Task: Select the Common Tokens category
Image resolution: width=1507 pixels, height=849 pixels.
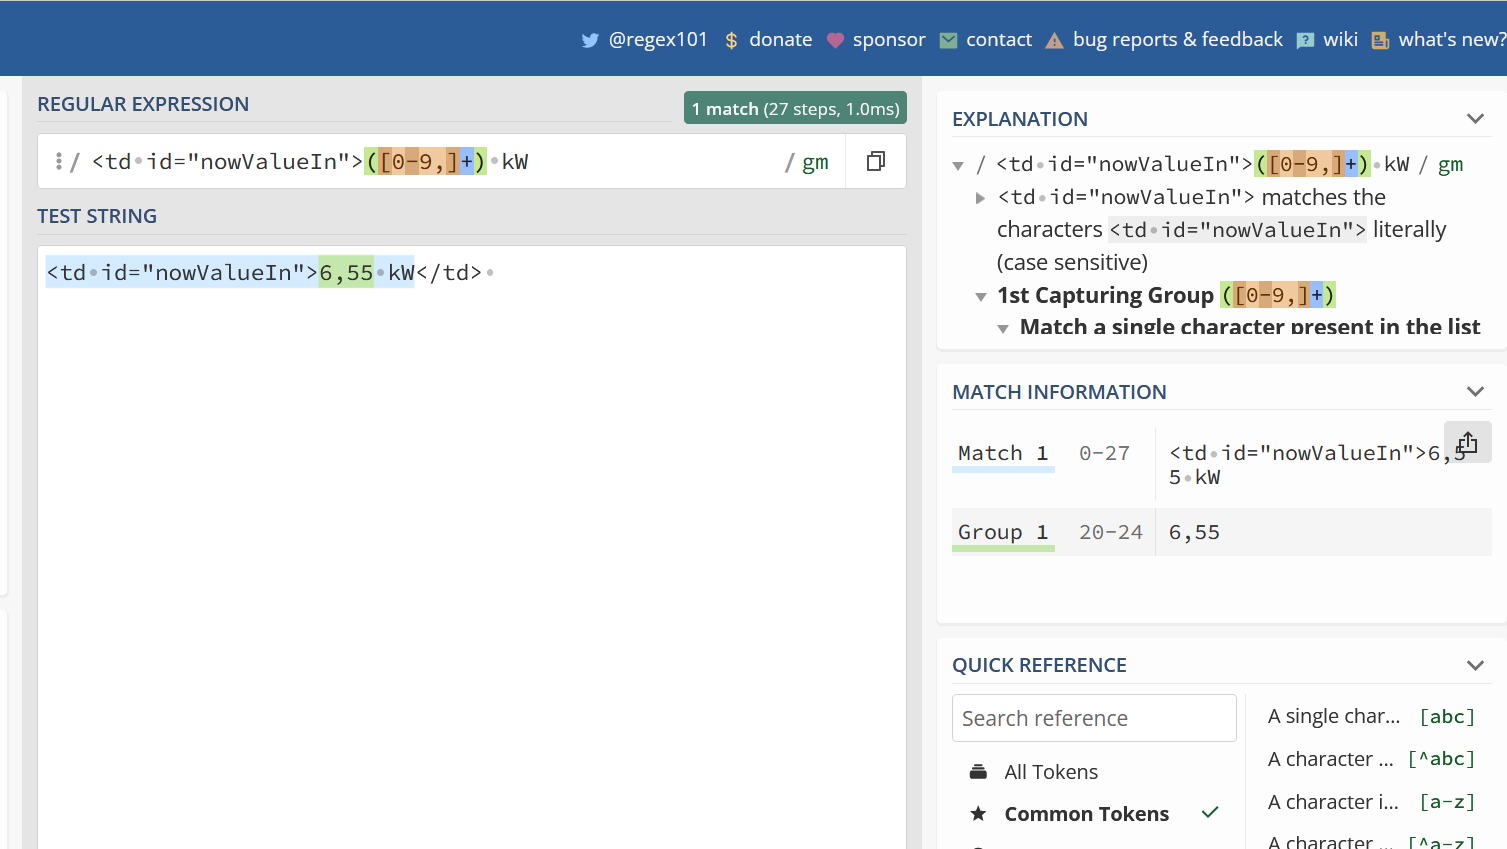Action: (x=1086, y=814)
